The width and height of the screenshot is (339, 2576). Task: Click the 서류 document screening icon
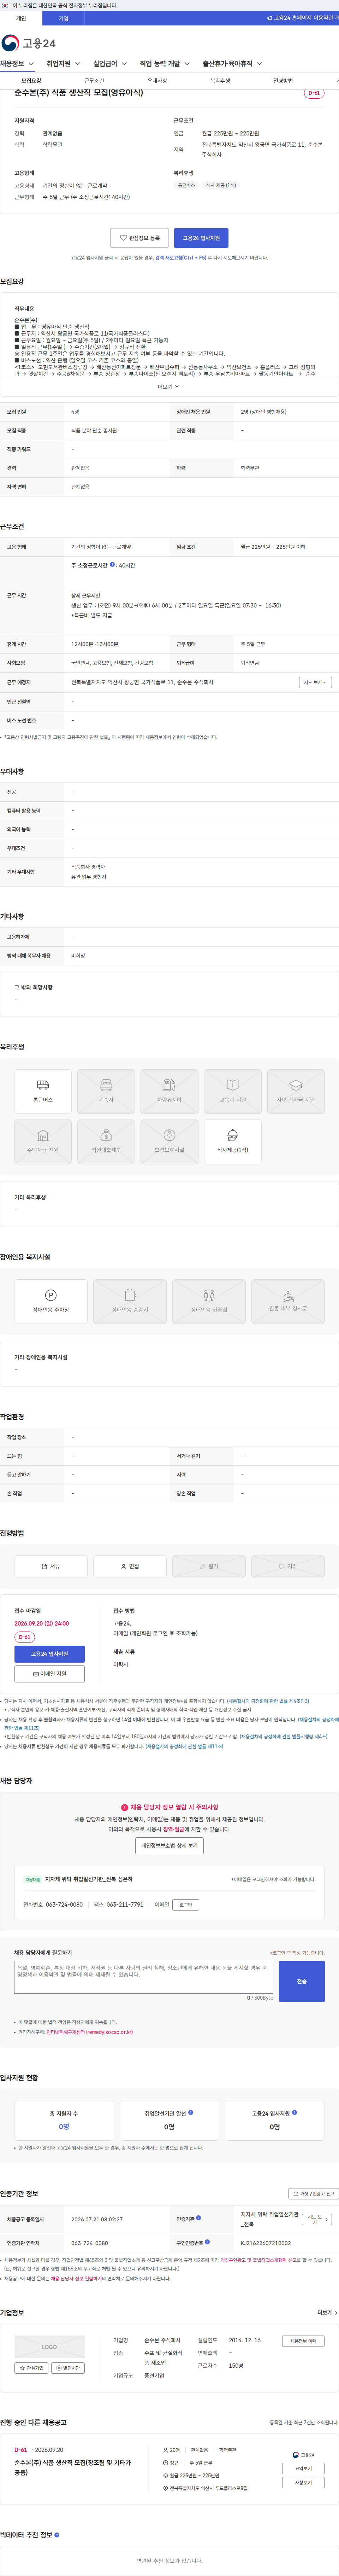pyautogui.click(x=51, y=1566)
